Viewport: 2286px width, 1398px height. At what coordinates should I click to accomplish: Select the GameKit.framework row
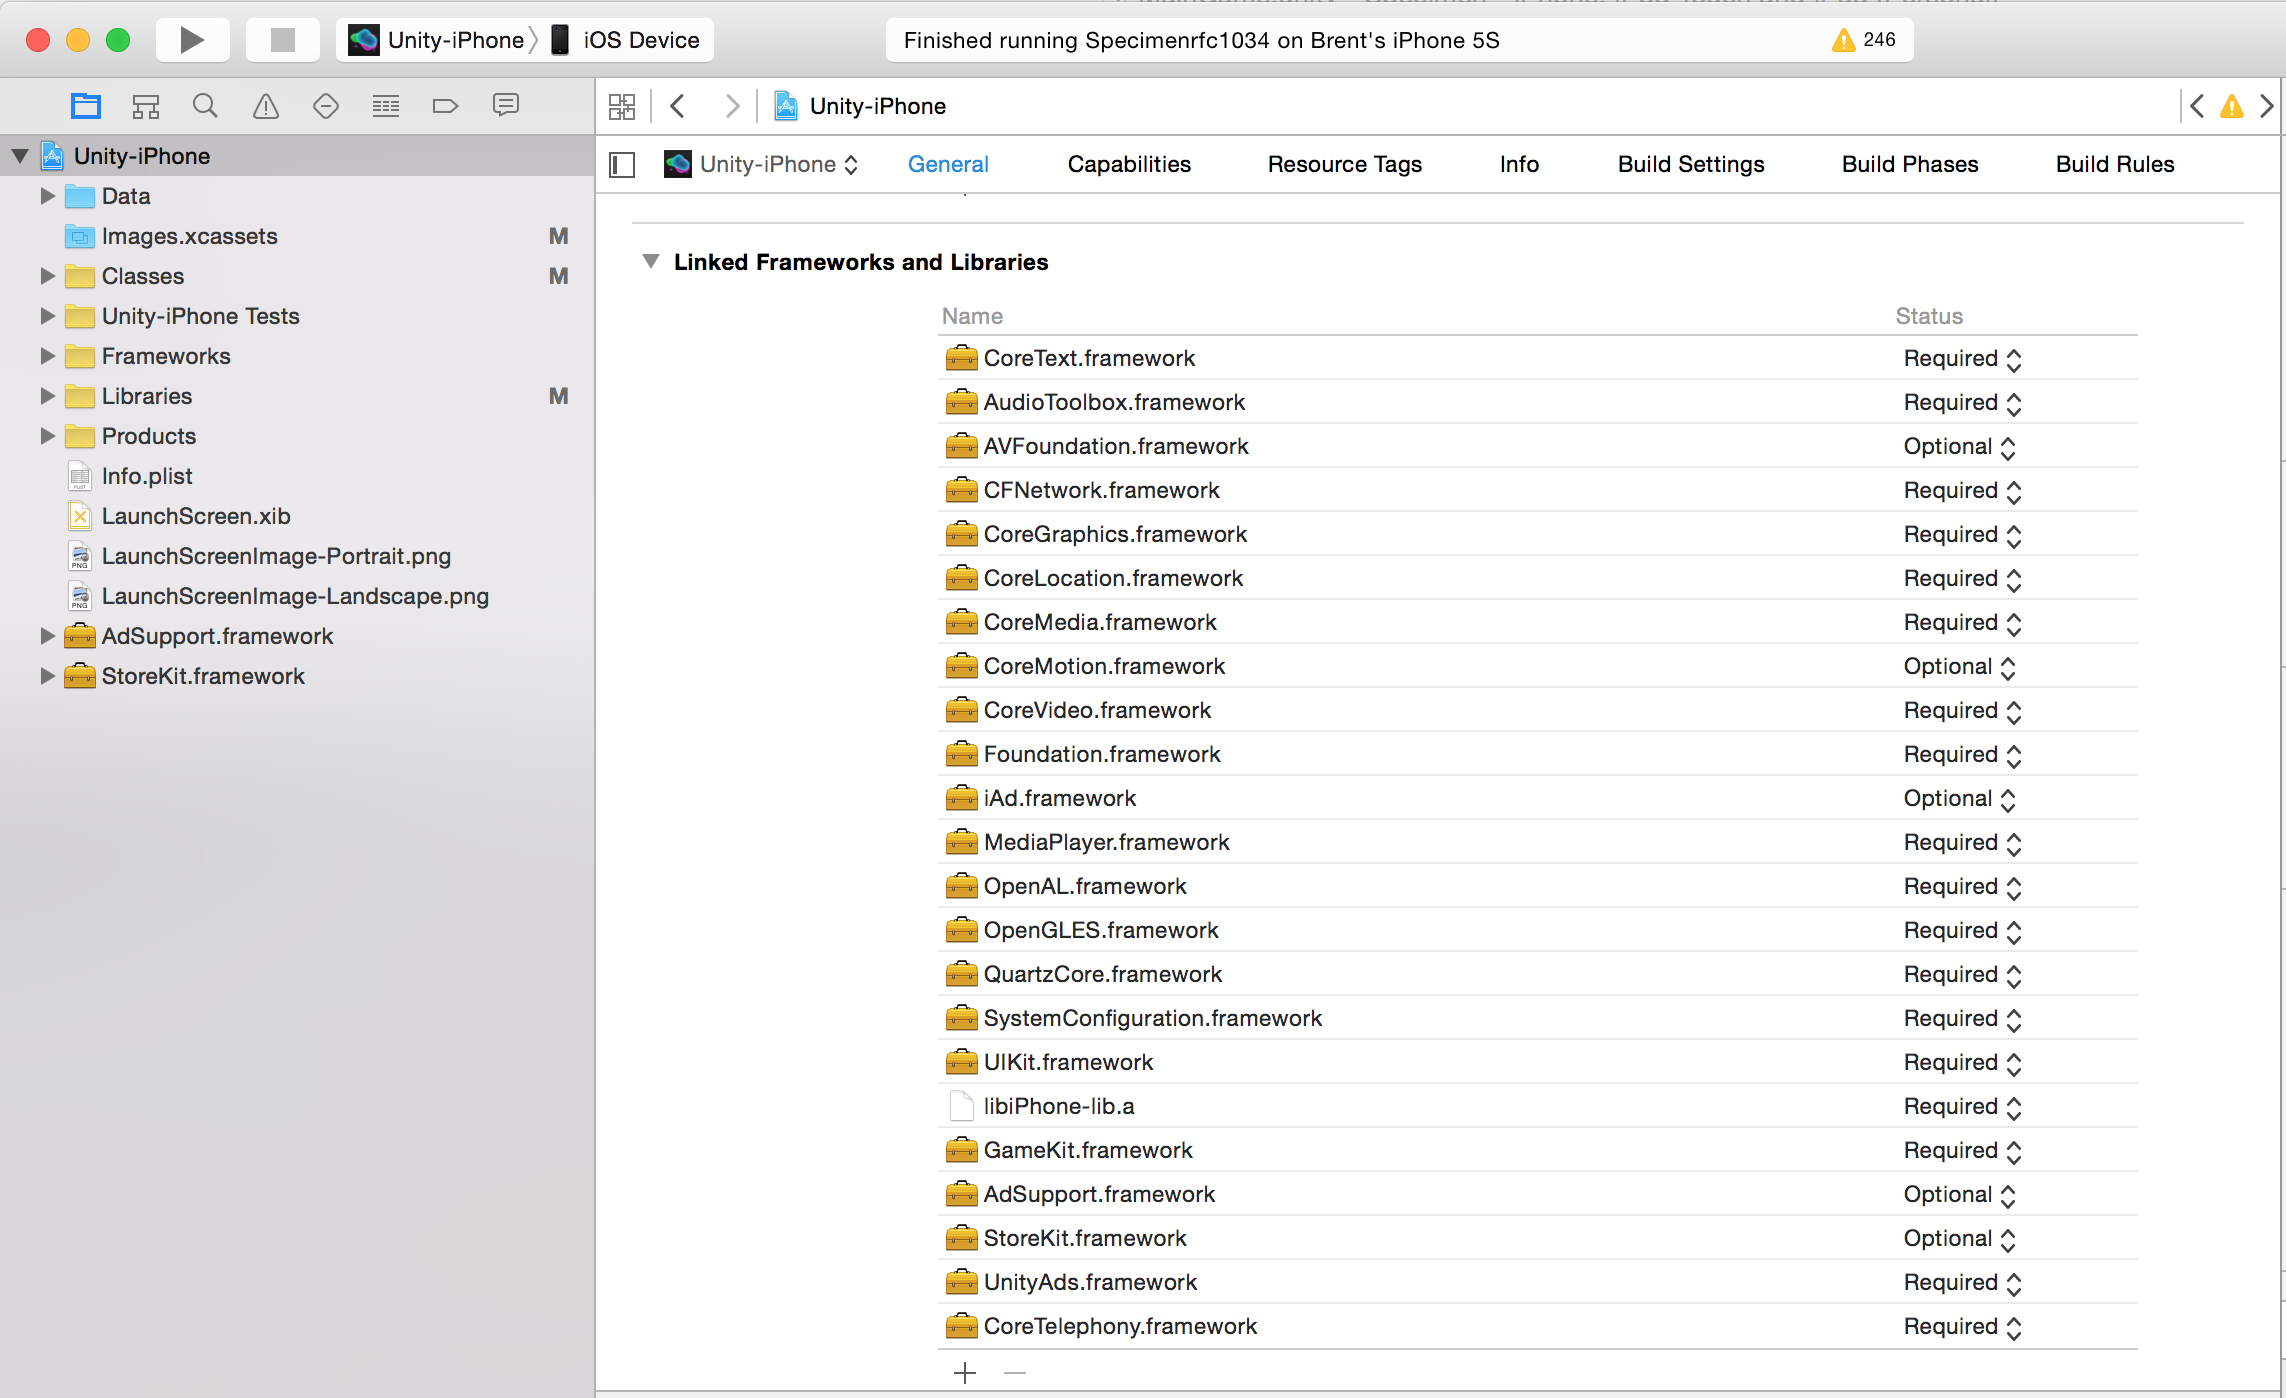tap(1538, 1150)
